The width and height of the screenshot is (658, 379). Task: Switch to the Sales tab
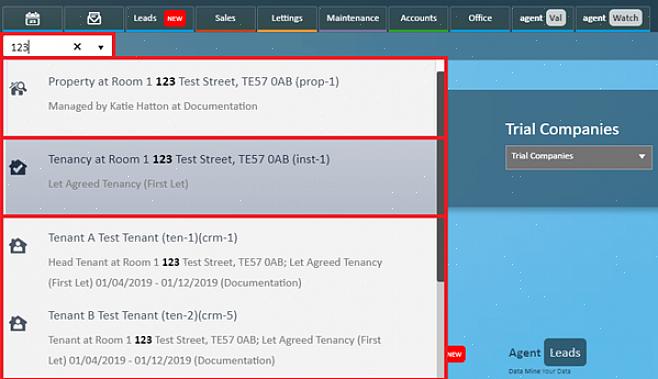tap(225, 18)
